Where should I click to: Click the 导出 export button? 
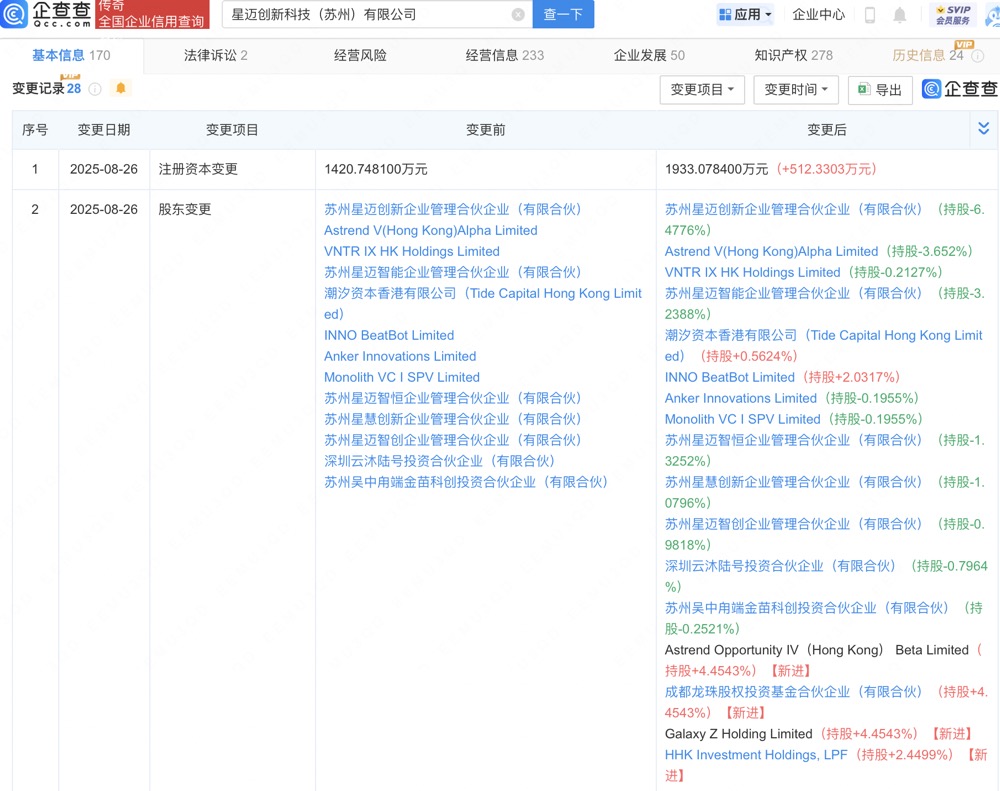coord(880,89)
